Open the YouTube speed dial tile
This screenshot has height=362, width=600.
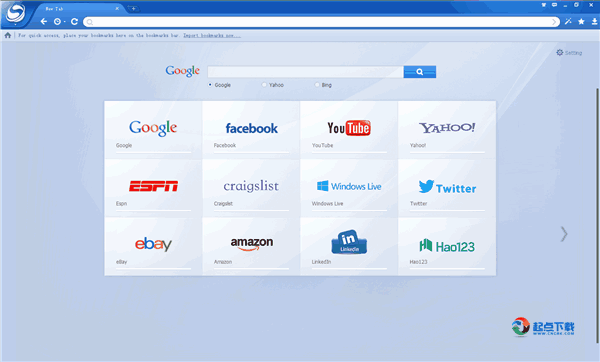point(349,130)
